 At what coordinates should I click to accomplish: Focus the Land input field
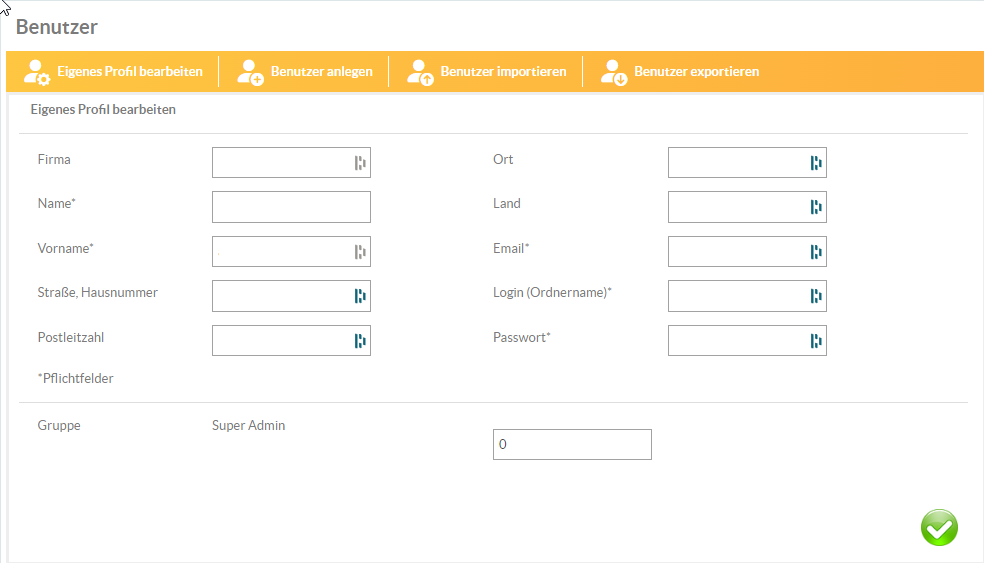736,207
